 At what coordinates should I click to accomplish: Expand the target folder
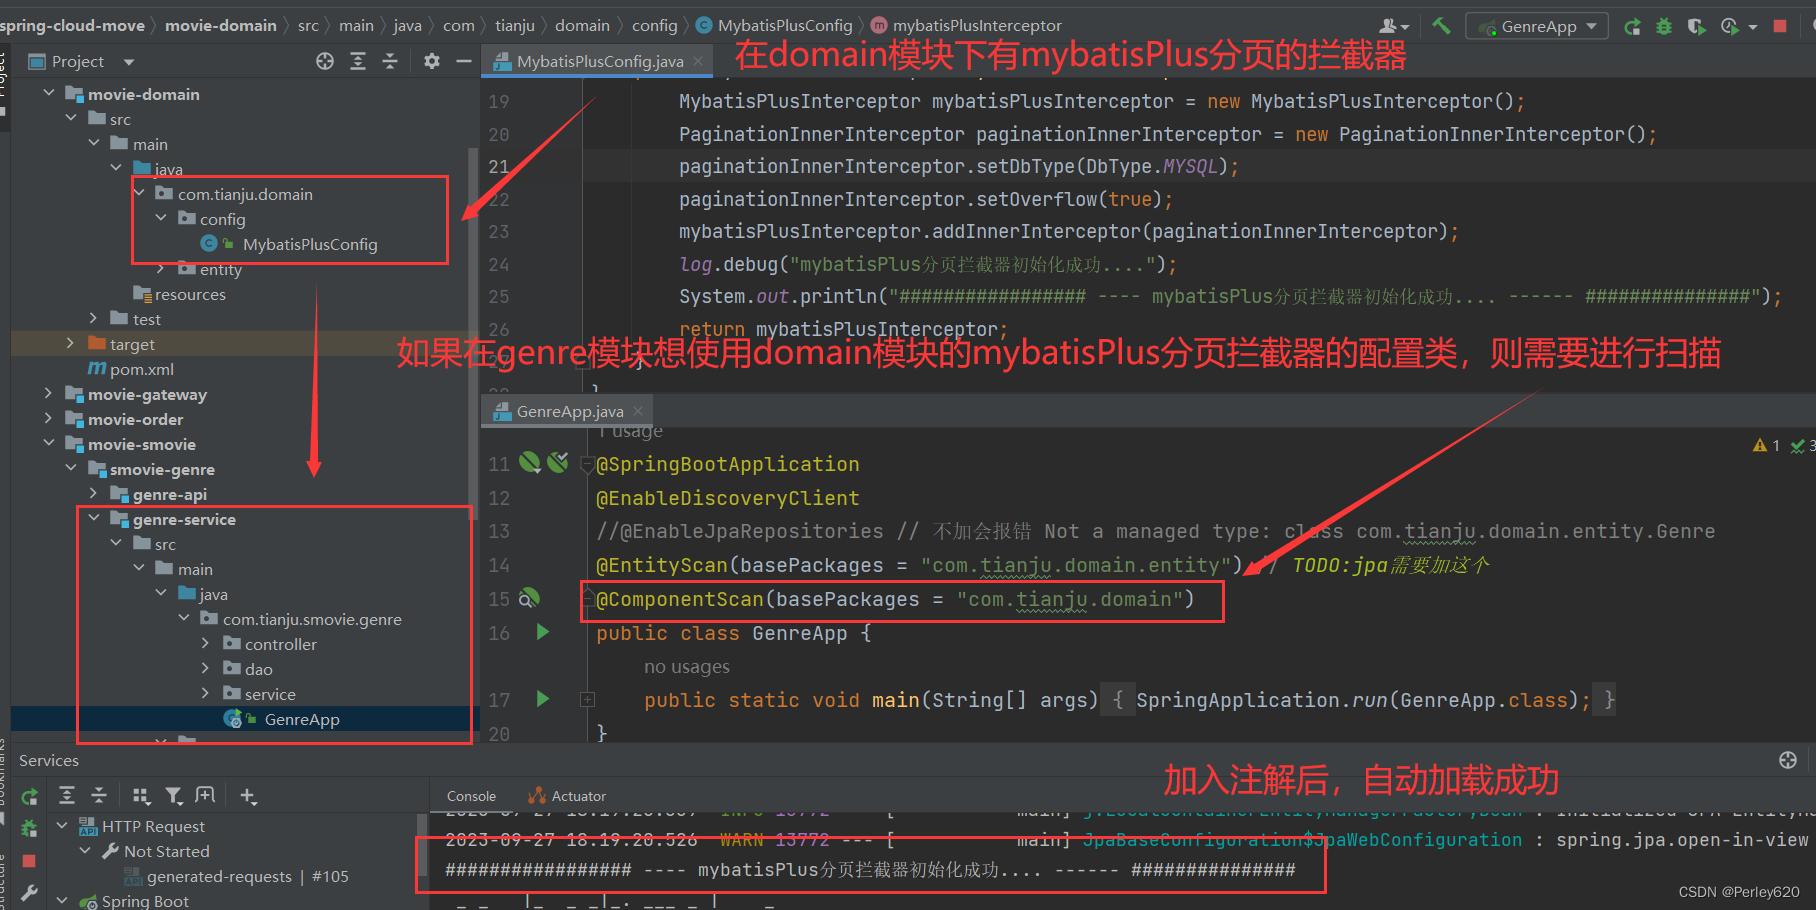tap(70, 343)
